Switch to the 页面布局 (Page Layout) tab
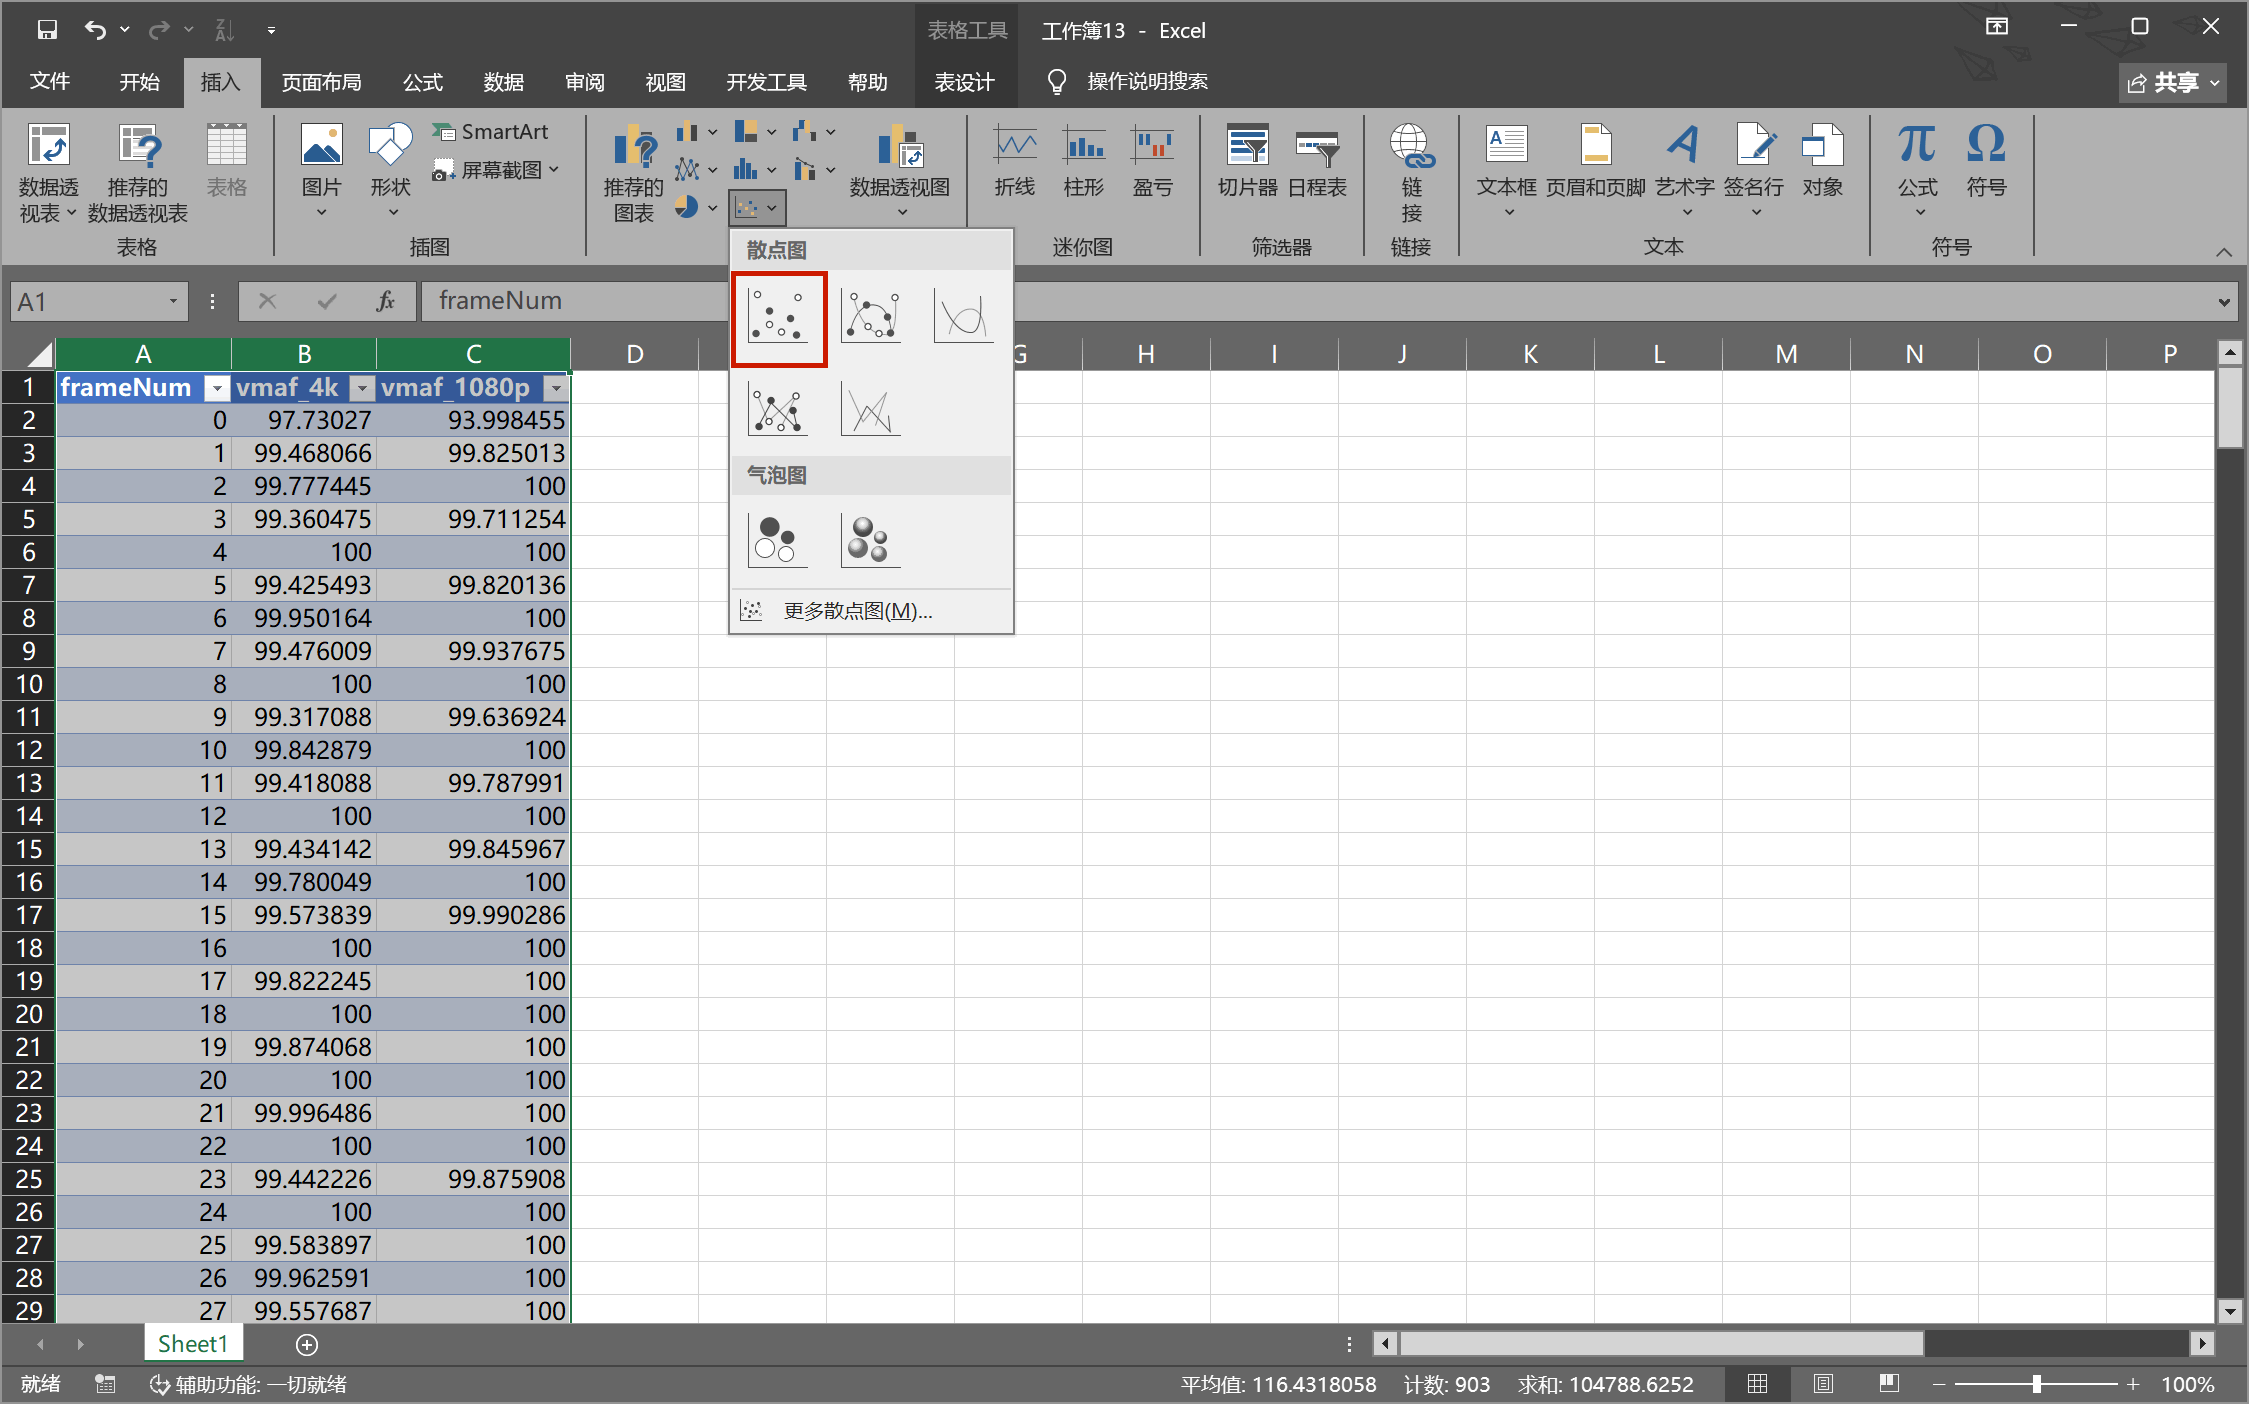This screenshot has height=1404, width=2249. [x=321, y=82]
